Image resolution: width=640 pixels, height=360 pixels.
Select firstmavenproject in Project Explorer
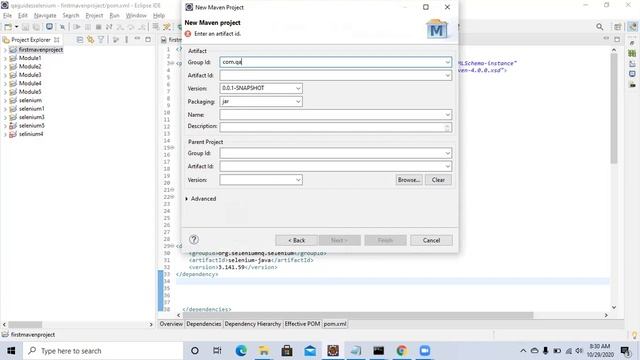click(41, 49)
